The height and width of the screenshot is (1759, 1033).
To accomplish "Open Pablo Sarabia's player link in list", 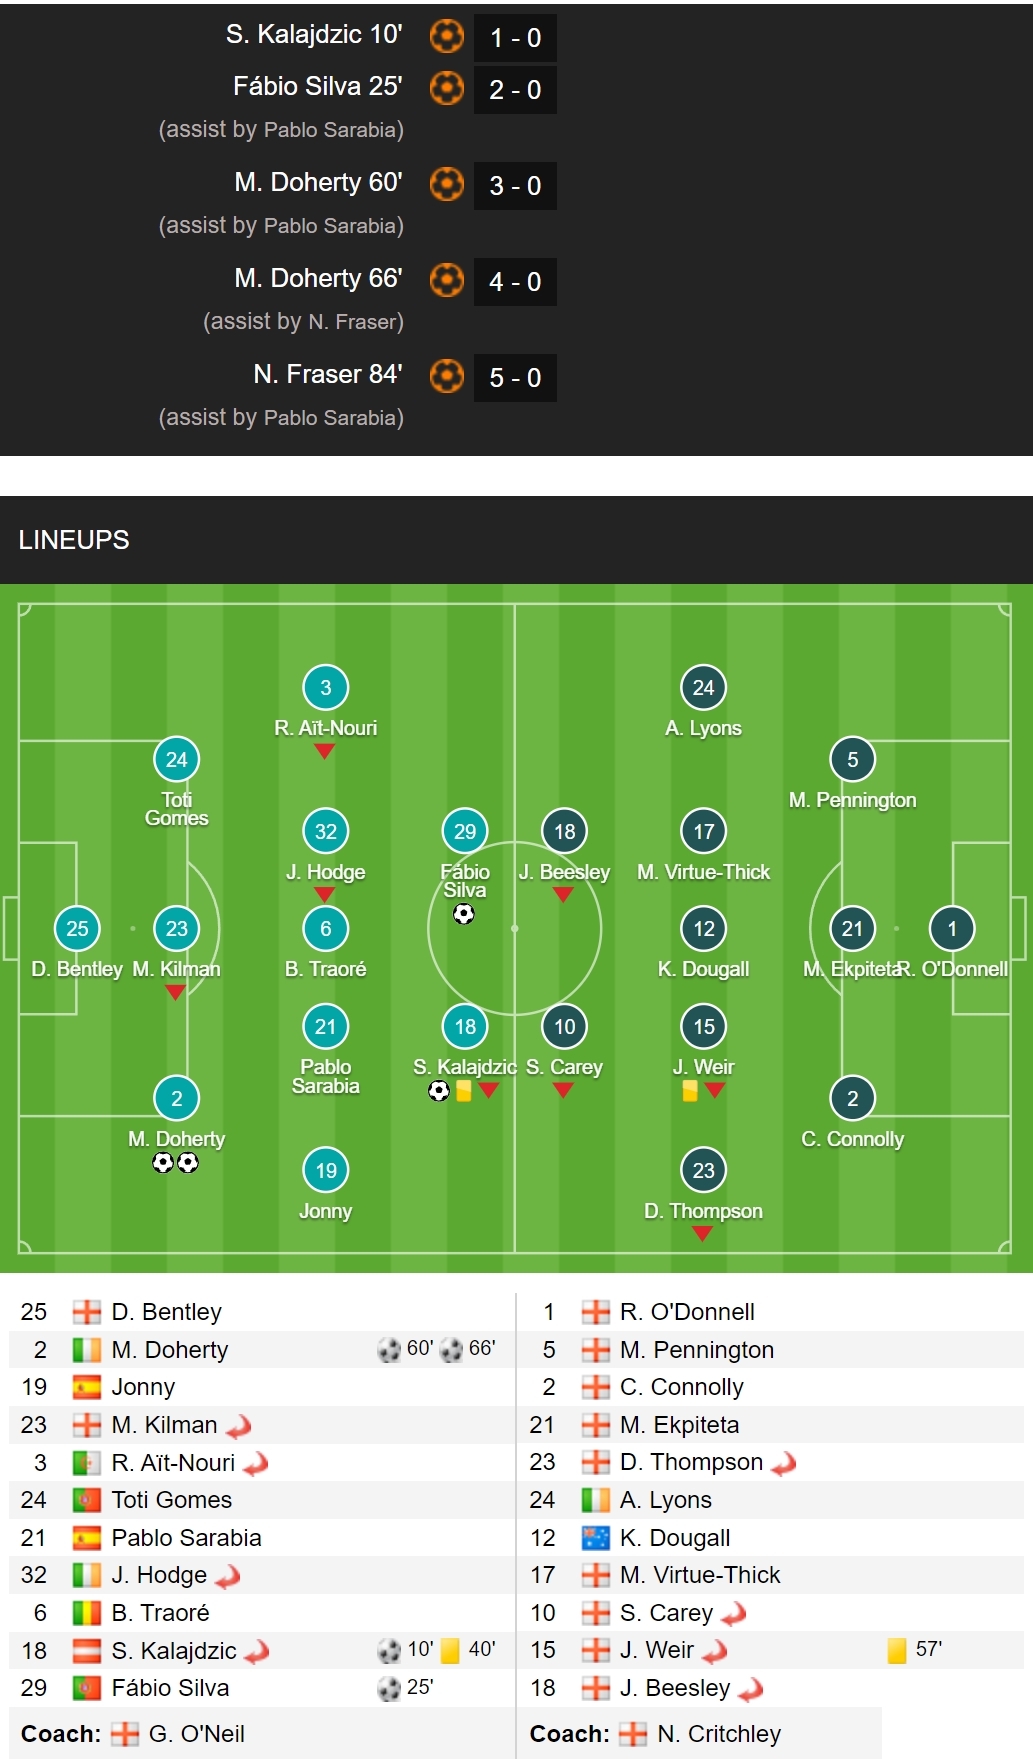I will point(186,1538).
